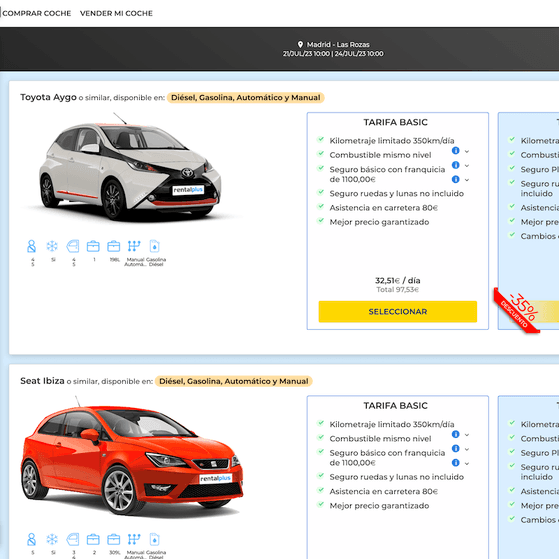
Task: Open the VENDER MI COCHE menu item
Action: tap(116, 13)
